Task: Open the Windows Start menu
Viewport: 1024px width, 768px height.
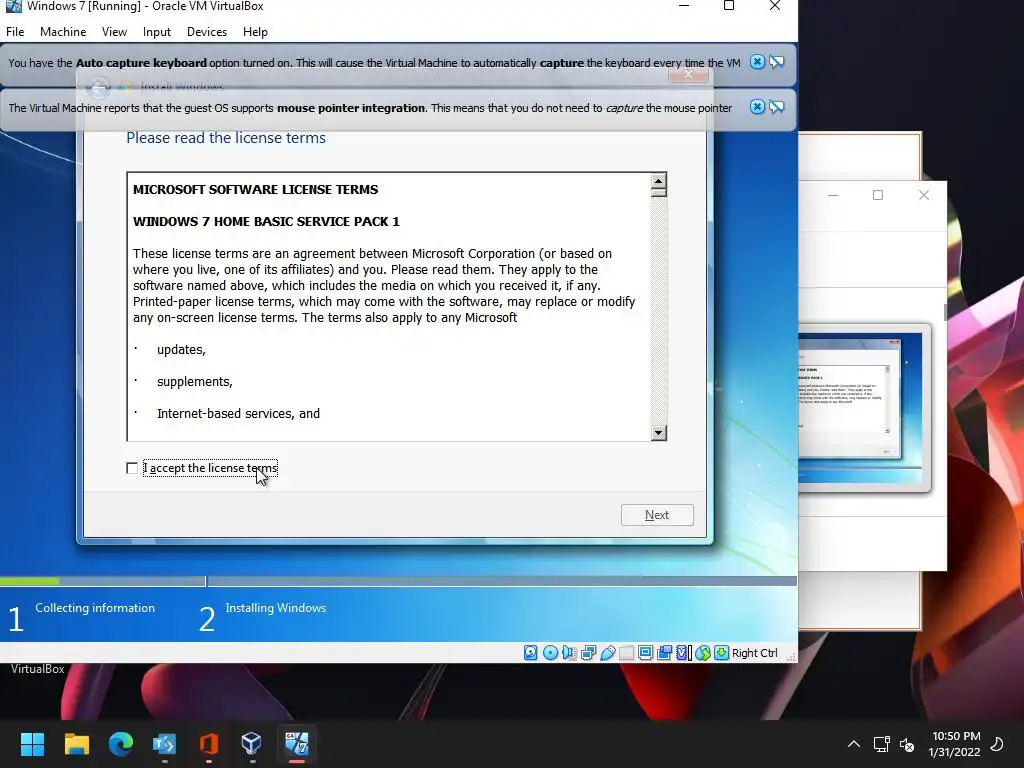Action: pos(32,744)
